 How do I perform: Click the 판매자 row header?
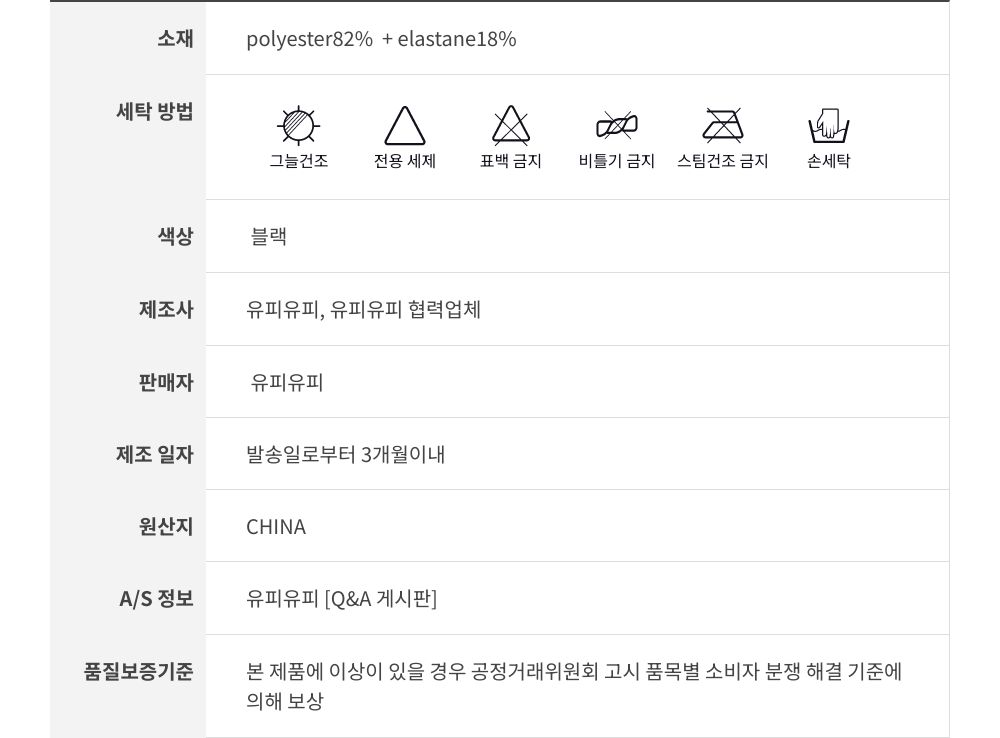point(165,382)
